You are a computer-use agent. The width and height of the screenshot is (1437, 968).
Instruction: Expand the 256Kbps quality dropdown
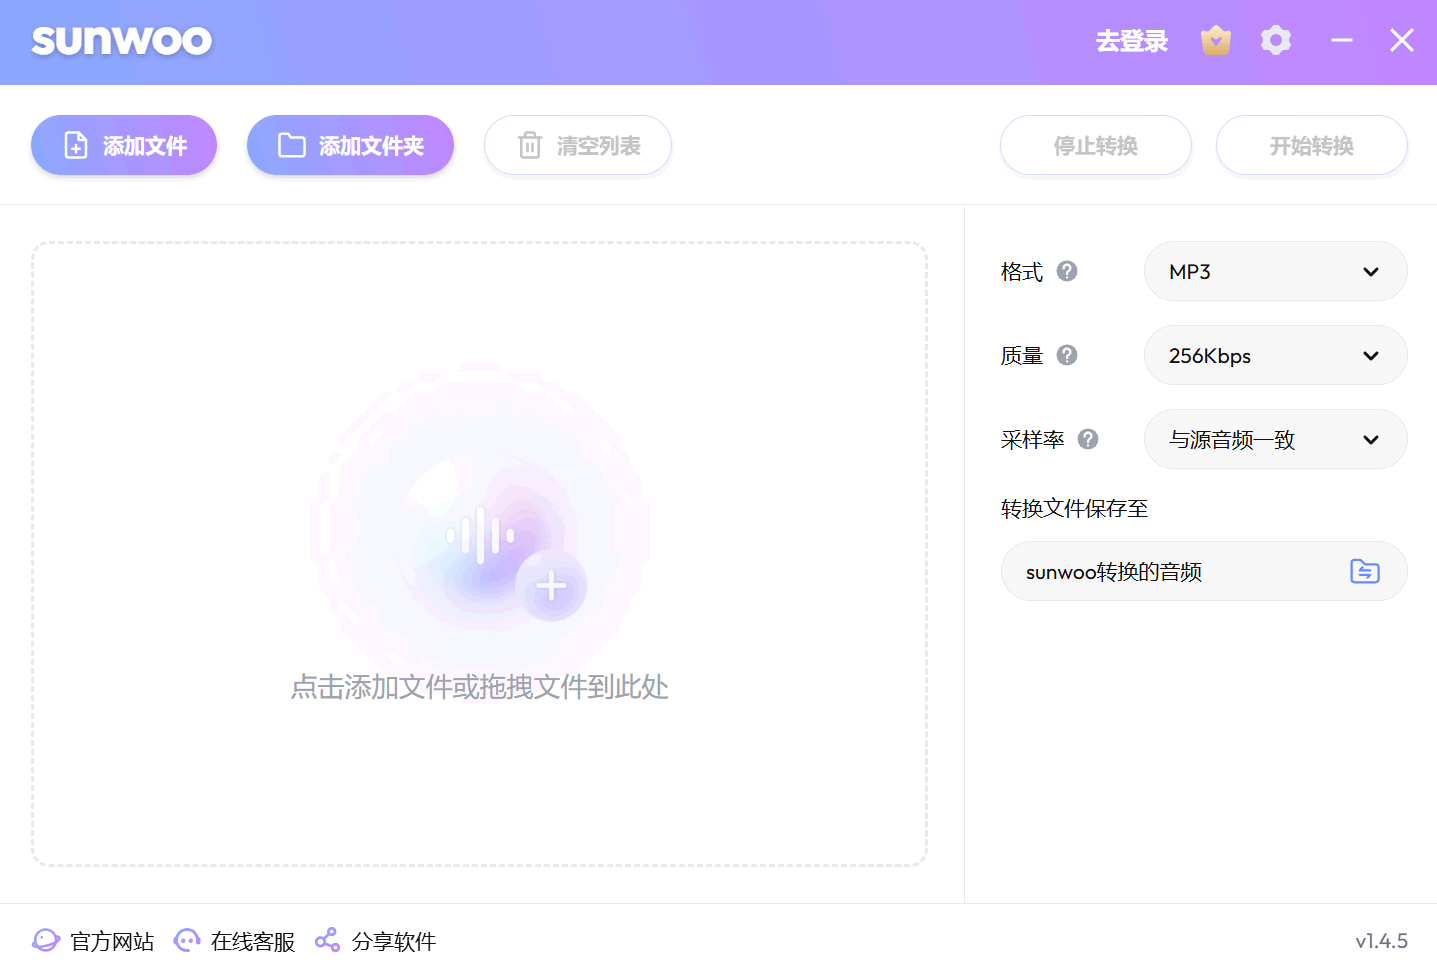coord(1275,355)
